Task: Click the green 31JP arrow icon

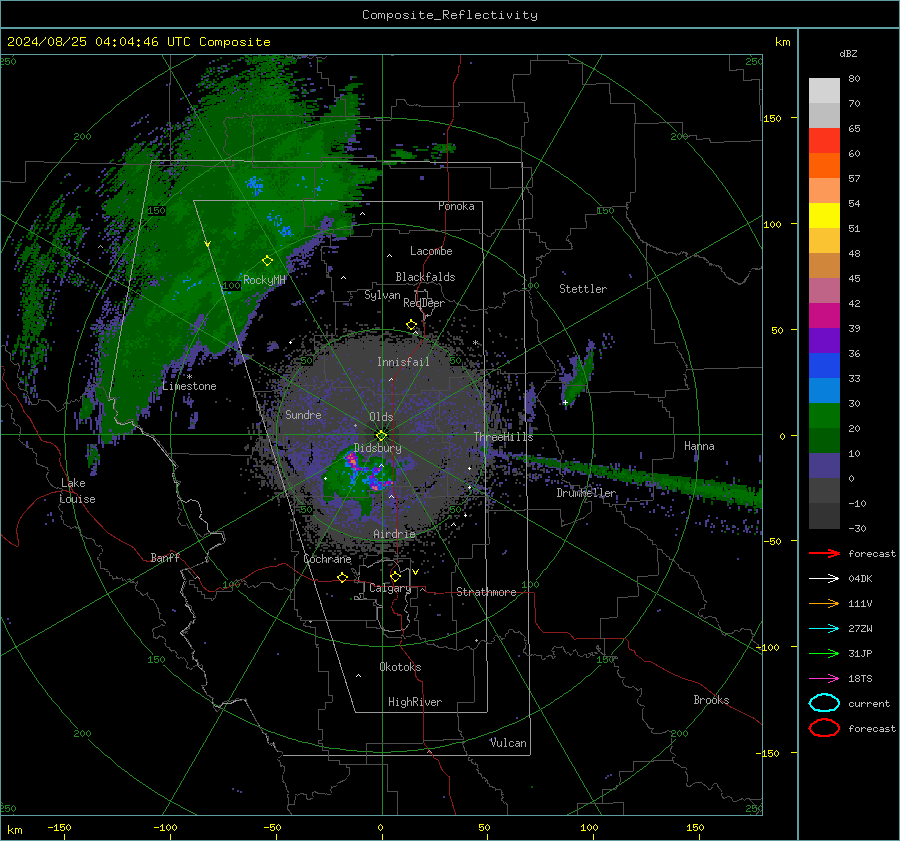Action: [x=824, y=653]
